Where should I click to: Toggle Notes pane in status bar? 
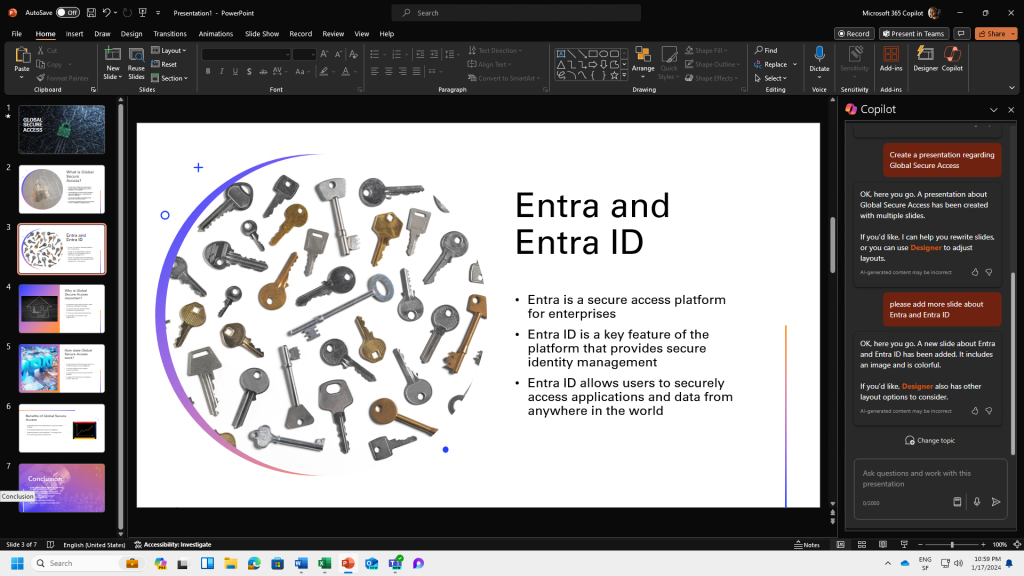pyautogui.click(x=807, y=544)
